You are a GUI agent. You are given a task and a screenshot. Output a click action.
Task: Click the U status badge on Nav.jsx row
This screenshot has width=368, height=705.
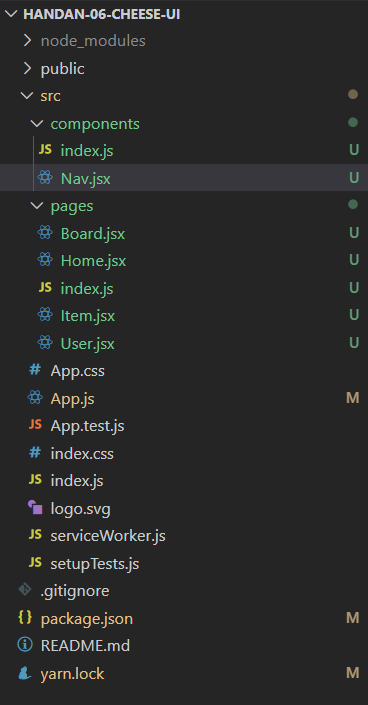(354, 178)
